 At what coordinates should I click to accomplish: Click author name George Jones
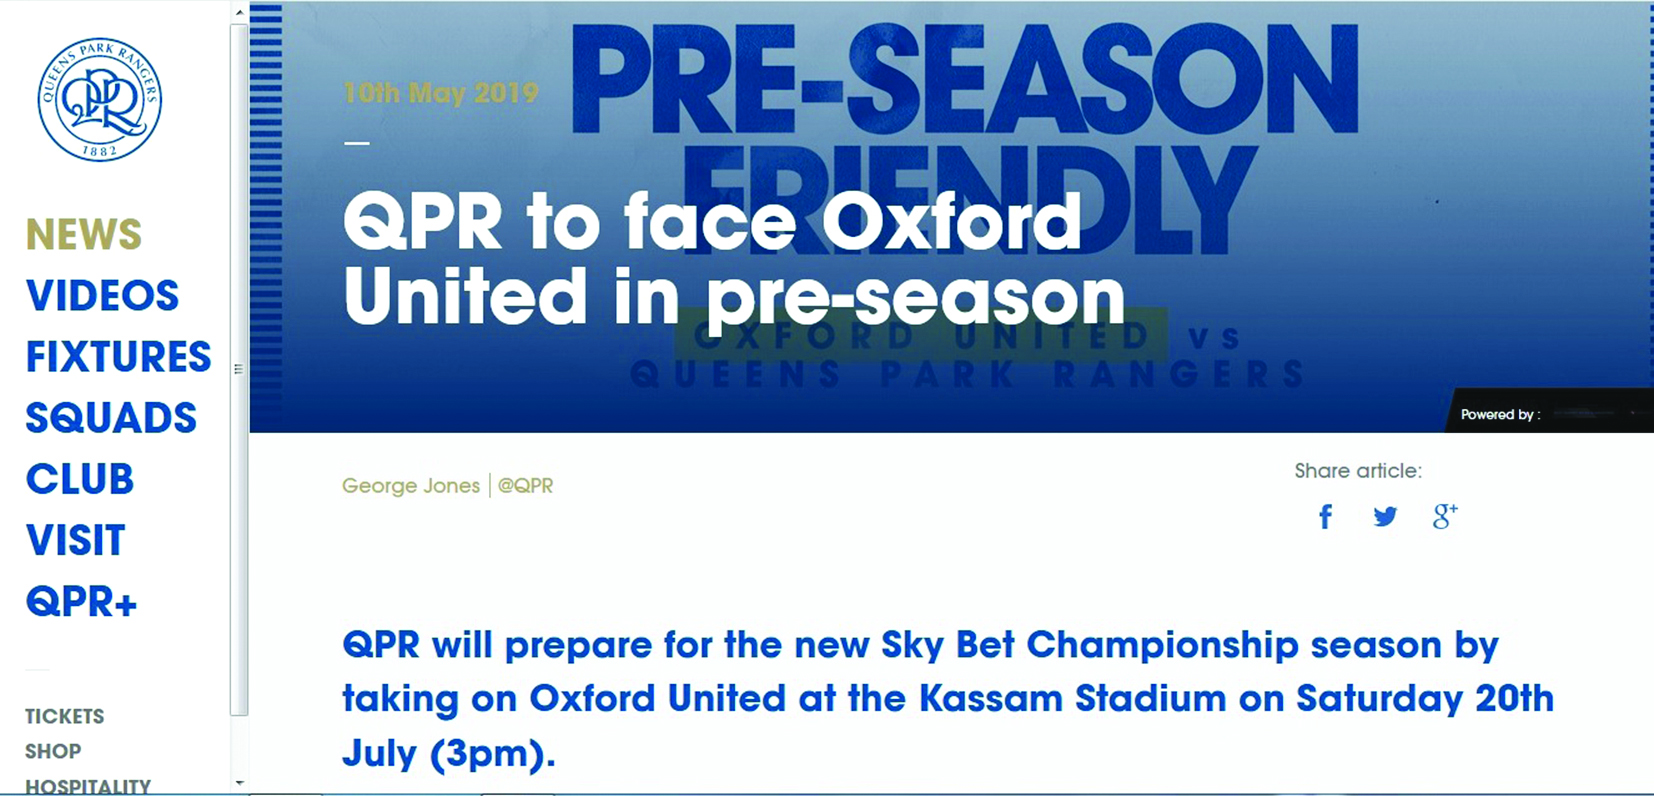click(x=410, y=486)
